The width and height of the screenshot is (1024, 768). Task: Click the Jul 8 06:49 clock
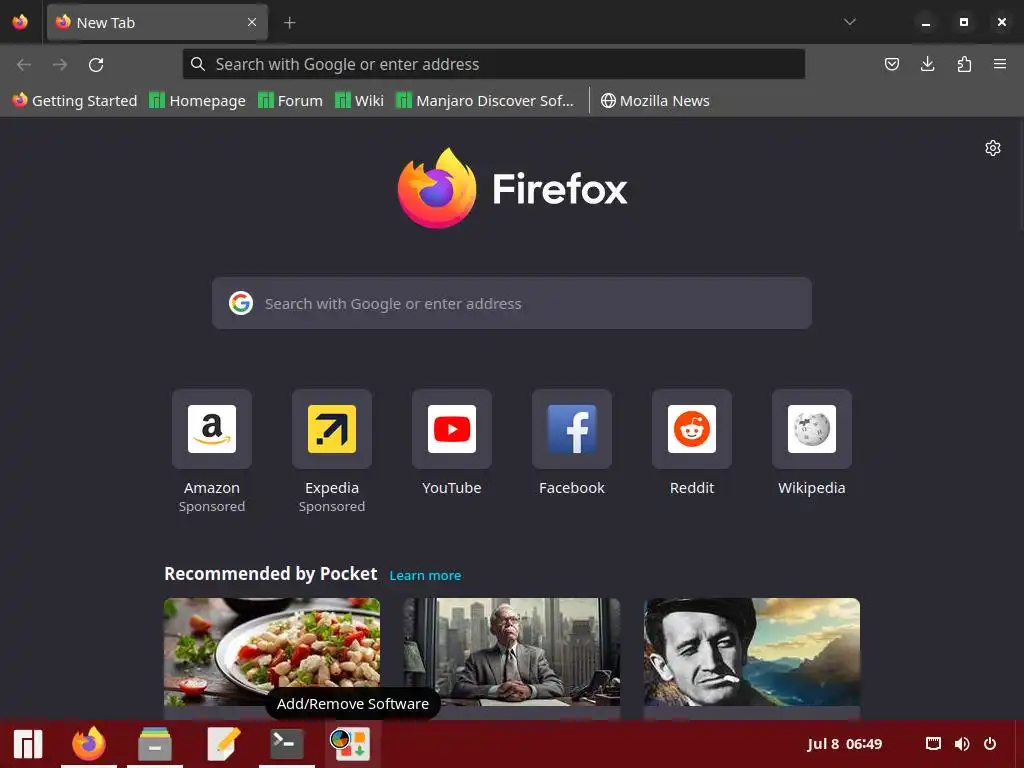click(844, 744)
